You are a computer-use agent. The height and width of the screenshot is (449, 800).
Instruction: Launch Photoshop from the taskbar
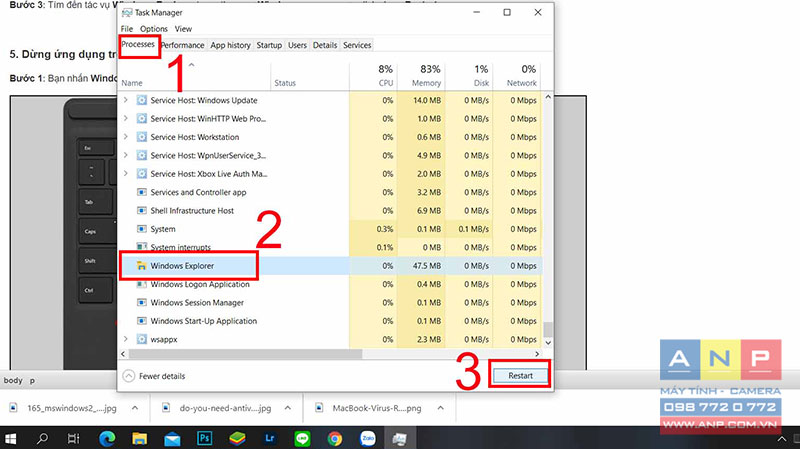(x=205, y=438)
